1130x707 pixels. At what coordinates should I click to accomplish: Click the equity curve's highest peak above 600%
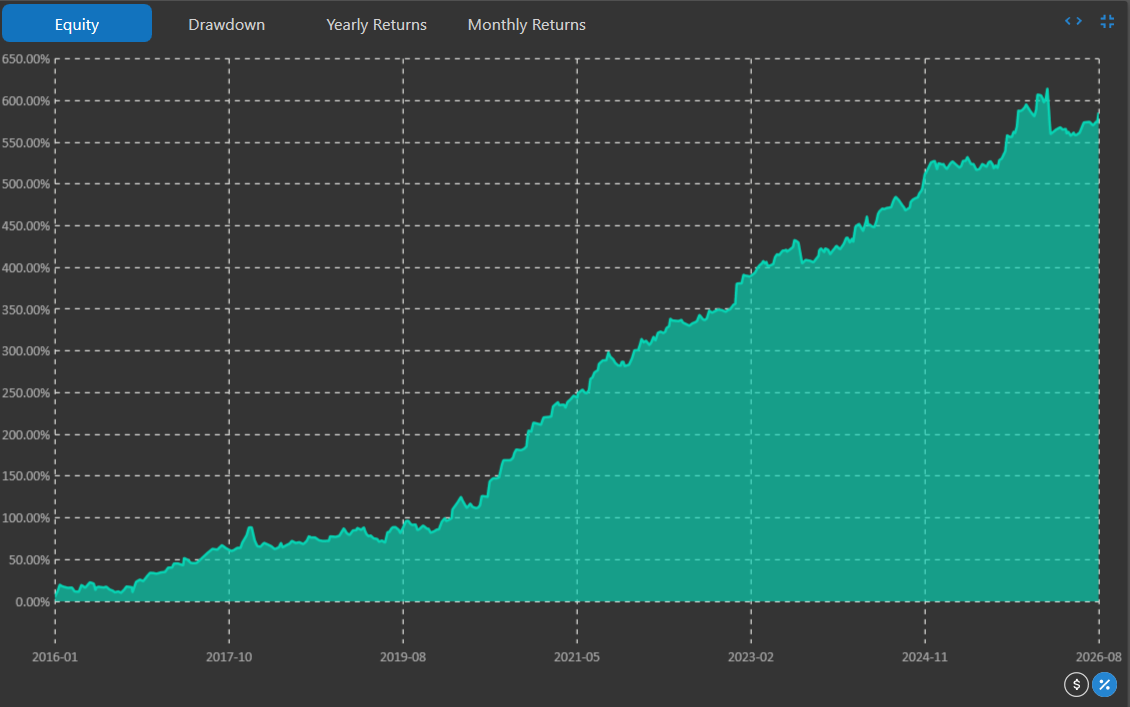1047,90
